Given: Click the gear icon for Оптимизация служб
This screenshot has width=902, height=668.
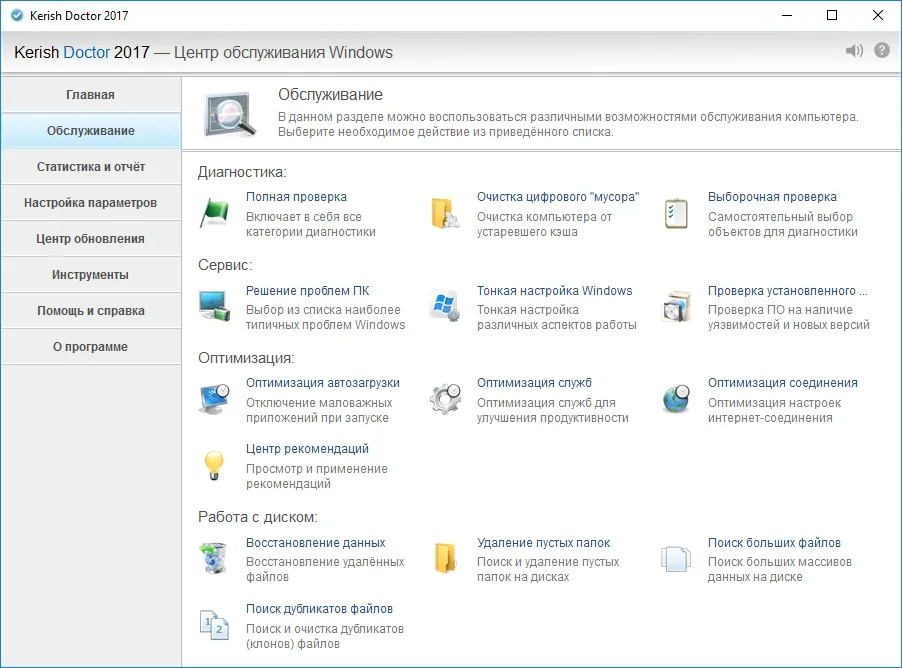Looking at the screenshot, I should click(445, 399).
